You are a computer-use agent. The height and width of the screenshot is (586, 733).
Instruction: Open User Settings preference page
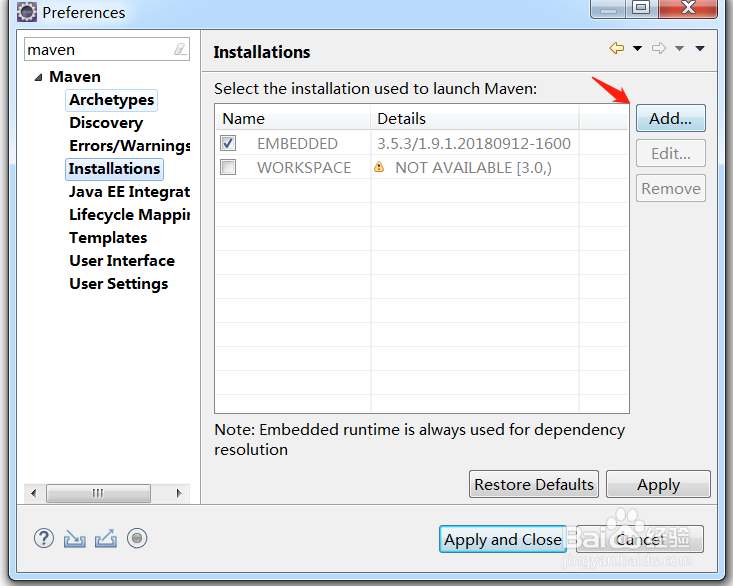[x=119, y=284]
